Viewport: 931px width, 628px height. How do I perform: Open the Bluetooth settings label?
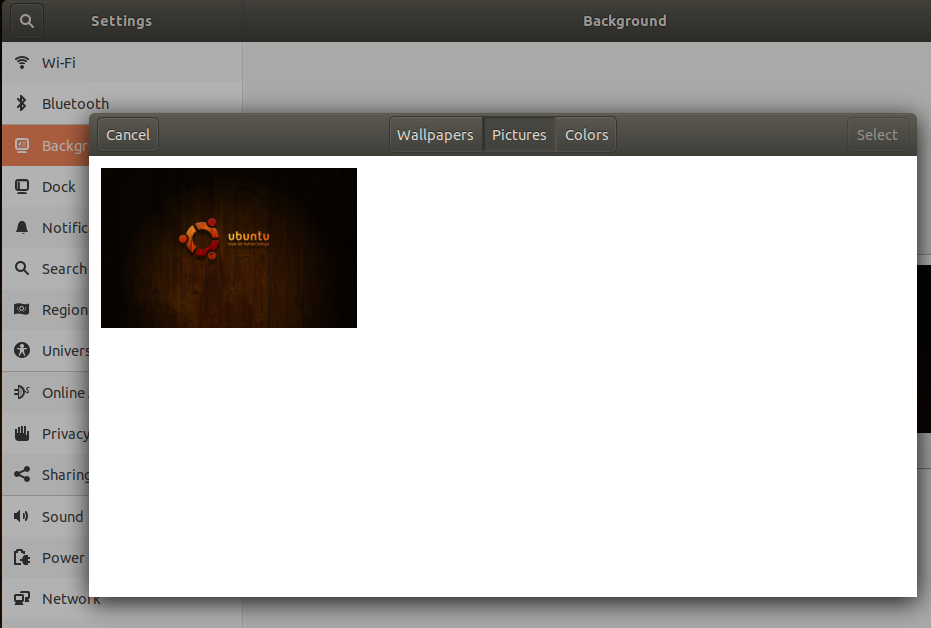[75, 104]
